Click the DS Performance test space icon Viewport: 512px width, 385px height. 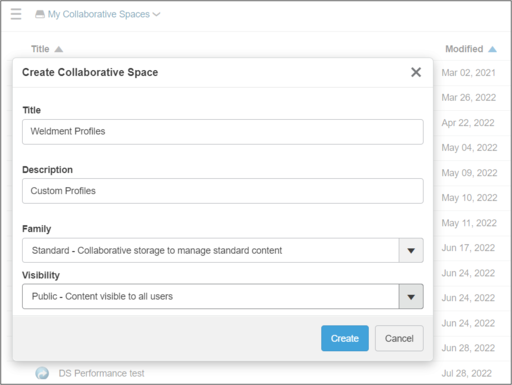[42, 373]
